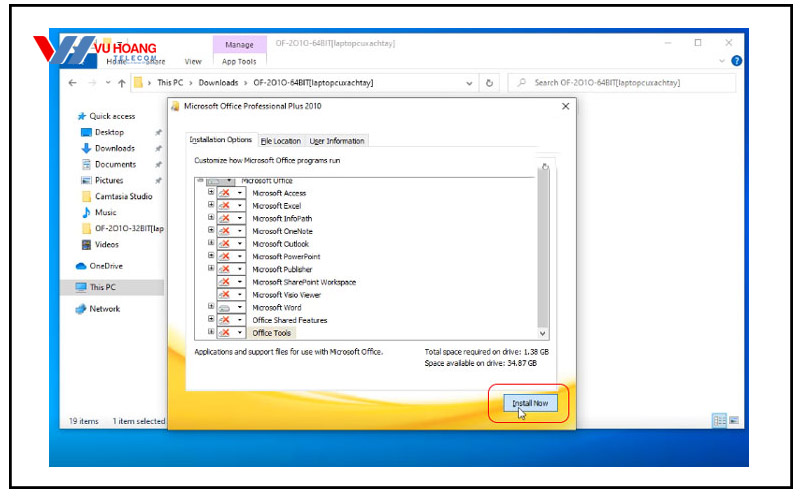Click the Network icon in navigation pane
The height and width of the screenshot is (500, 800).
point(81,309)
